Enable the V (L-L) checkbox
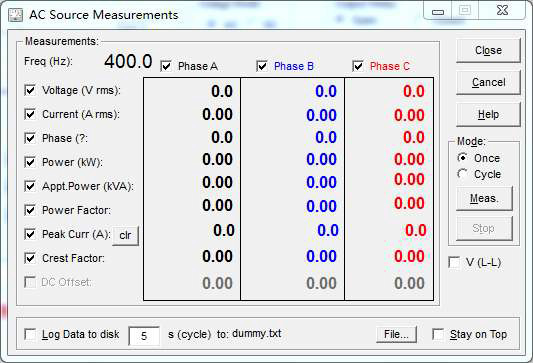533x363 pixels. [x=454, y=262]
